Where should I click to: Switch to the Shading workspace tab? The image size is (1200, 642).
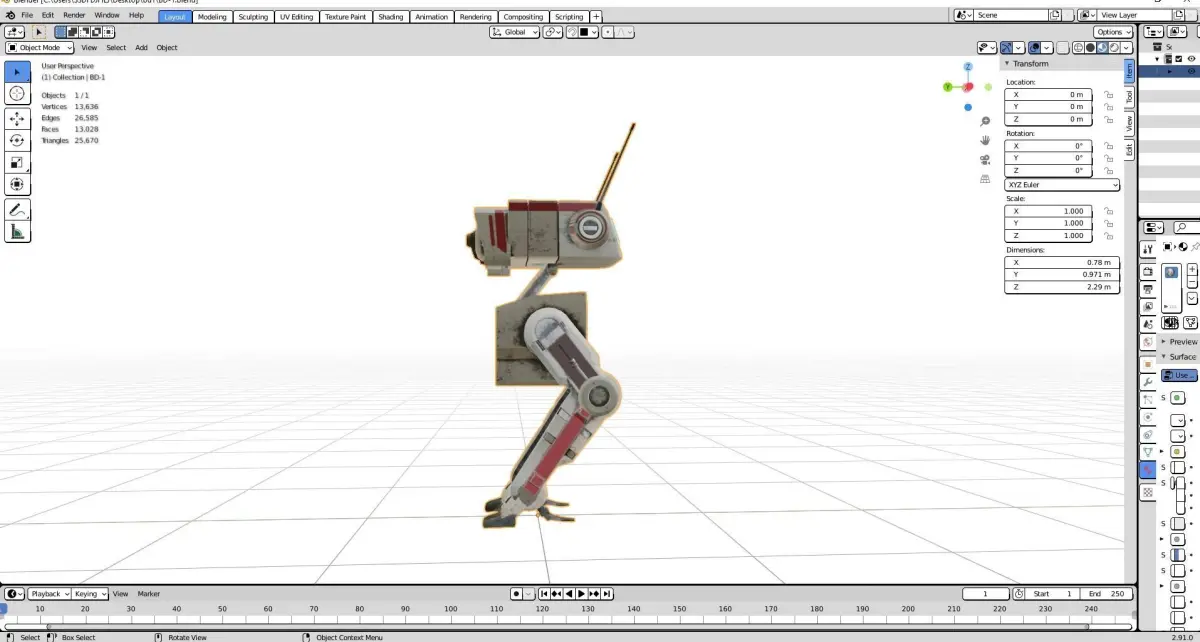coord(391,17)
